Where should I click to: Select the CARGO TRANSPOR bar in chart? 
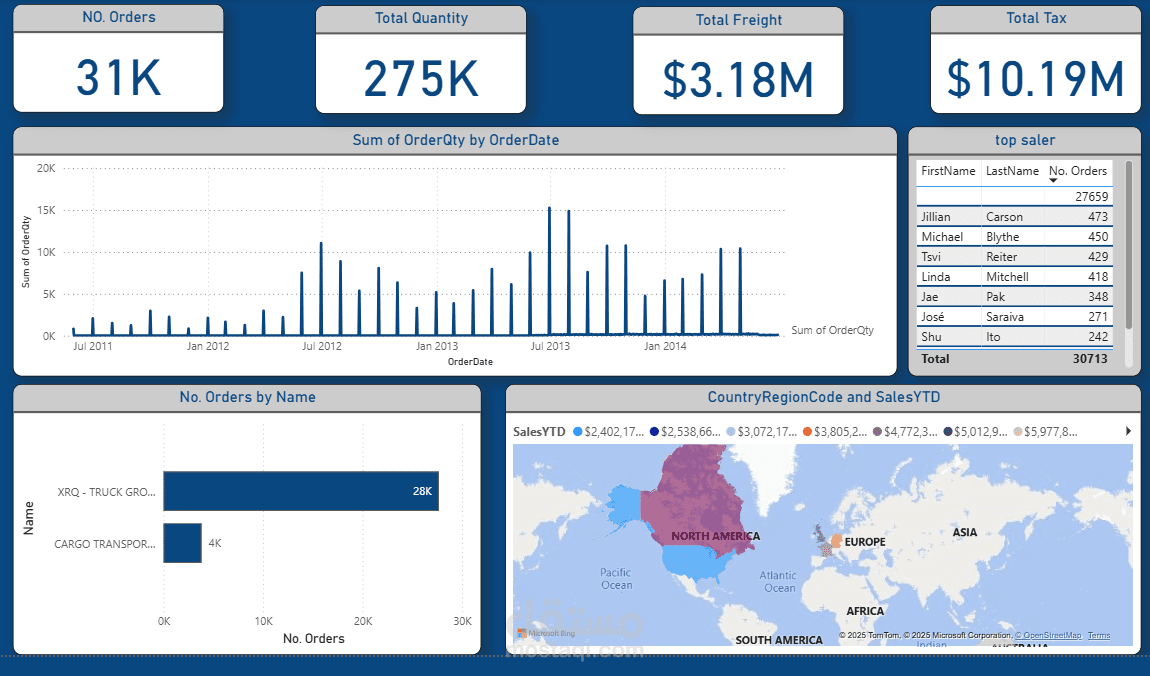[x=183, y=543]
